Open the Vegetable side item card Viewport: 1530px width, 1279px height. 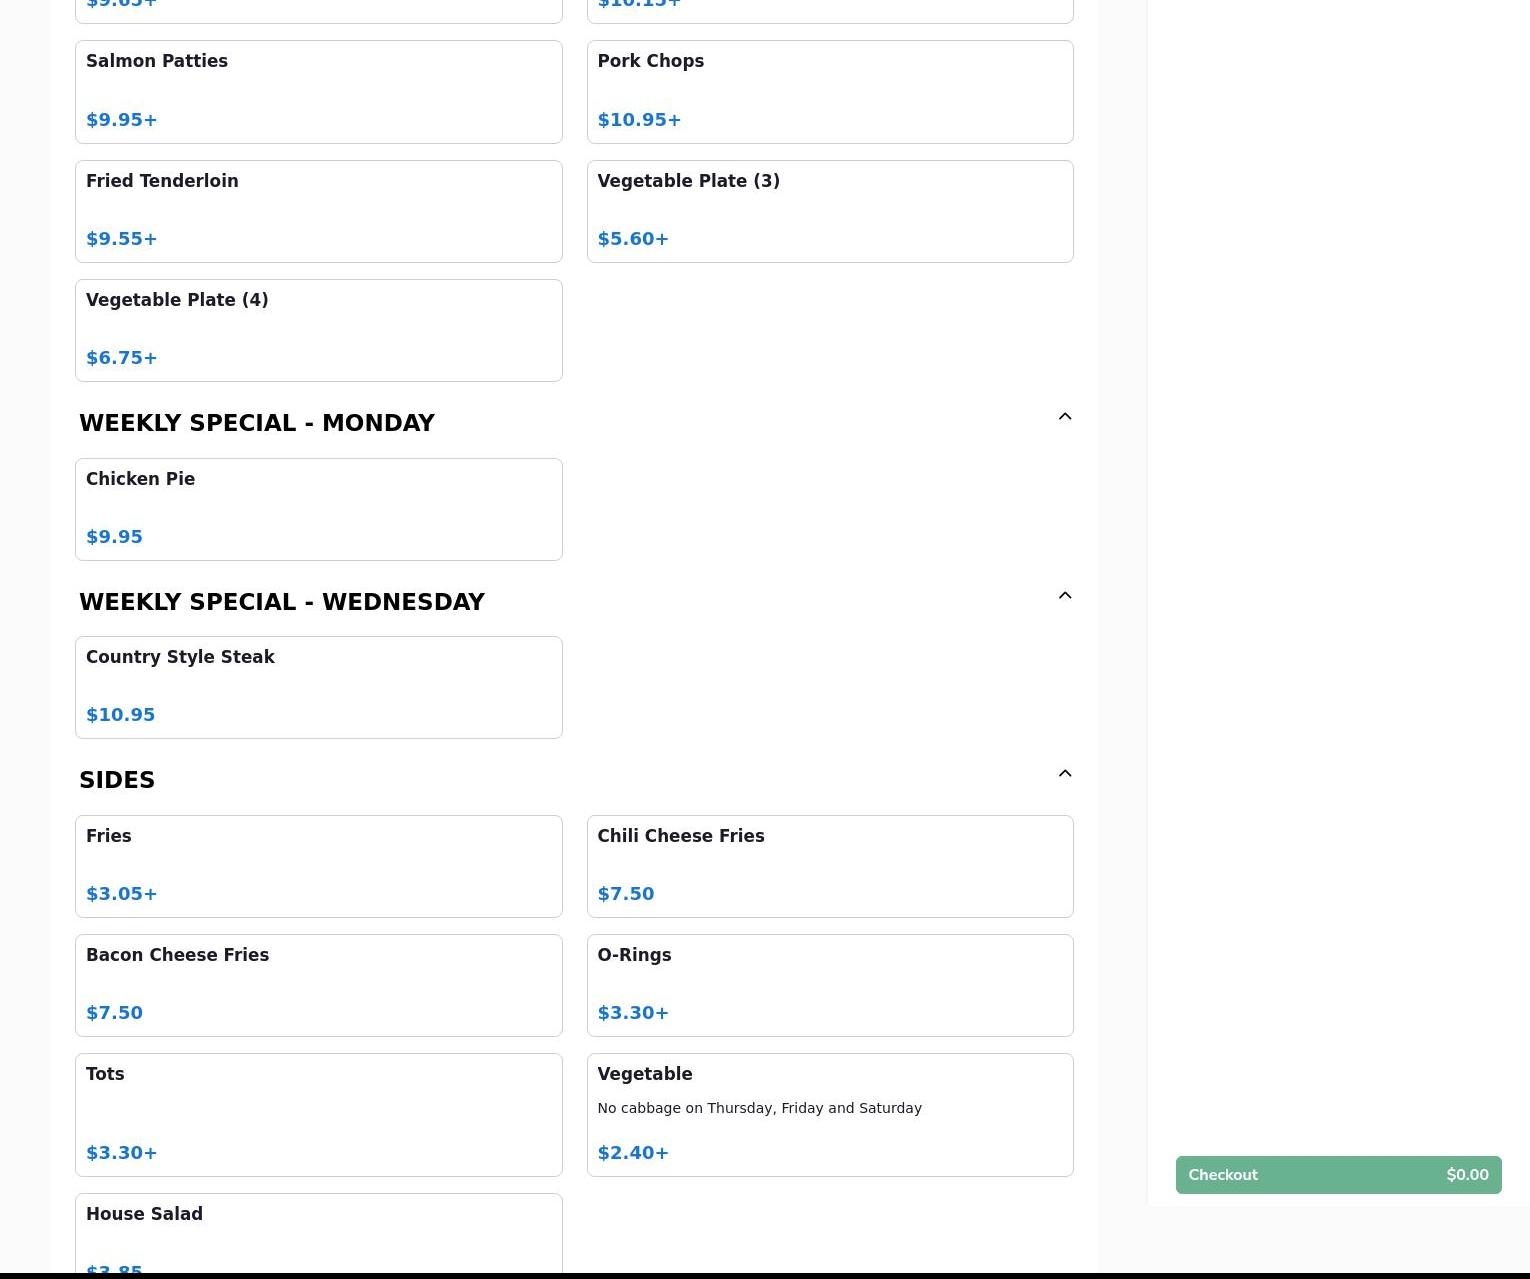coord(830,1115)
